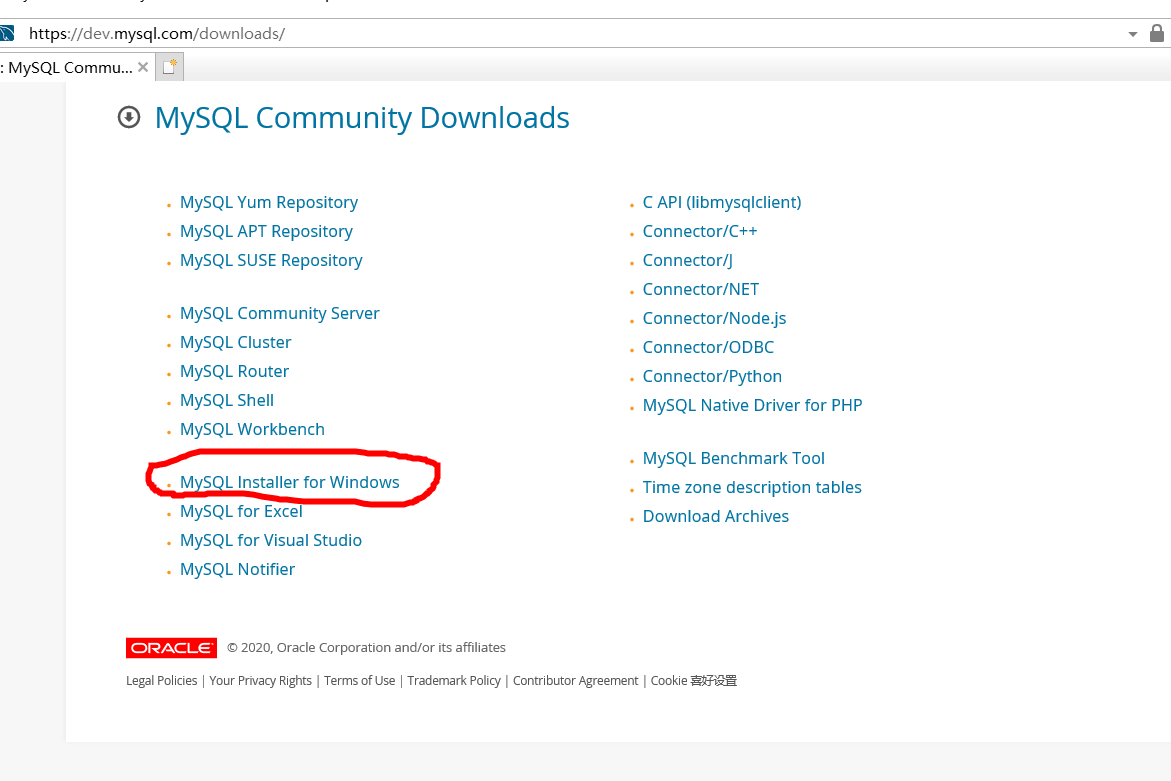This screenshot has width=1171, height=781.
Task: Open the MySQL for Excel link
Action: pos(241,511)
